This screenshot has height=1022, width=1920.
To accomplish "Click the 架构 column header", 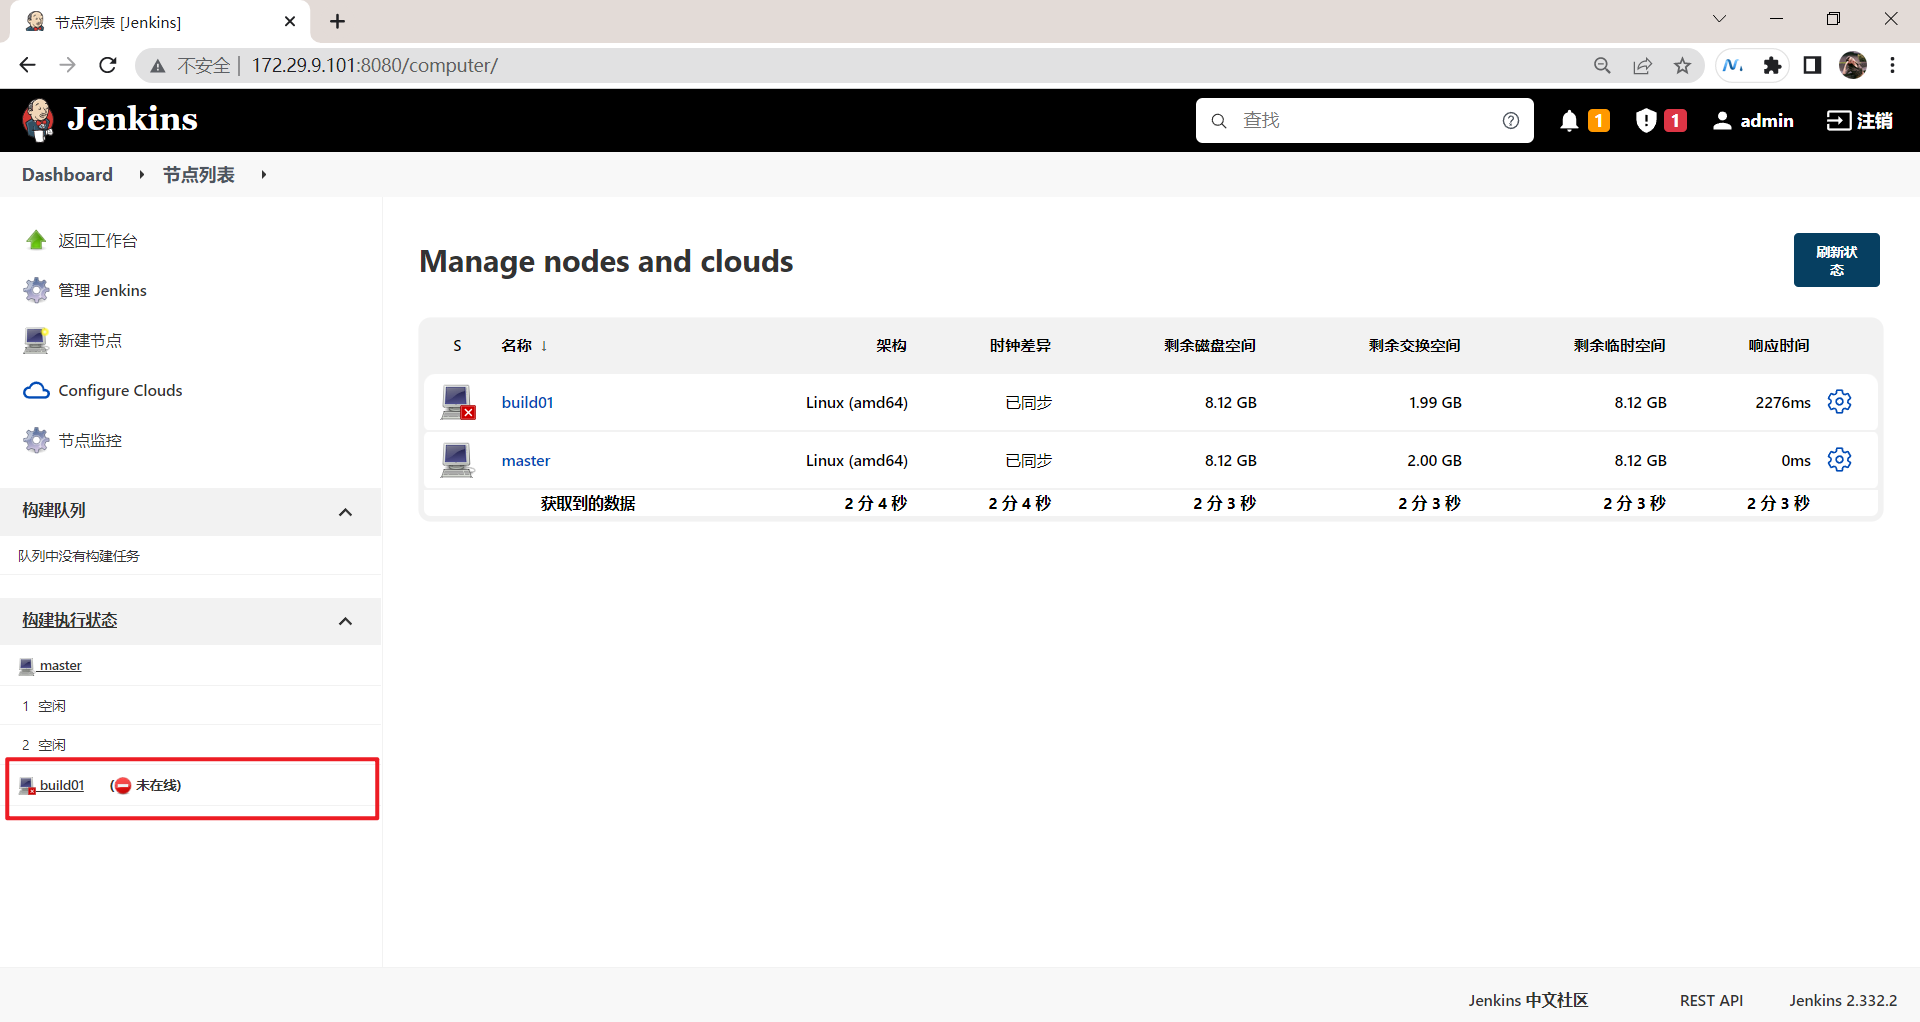I will pyautogui.click(x=891, y=345).
